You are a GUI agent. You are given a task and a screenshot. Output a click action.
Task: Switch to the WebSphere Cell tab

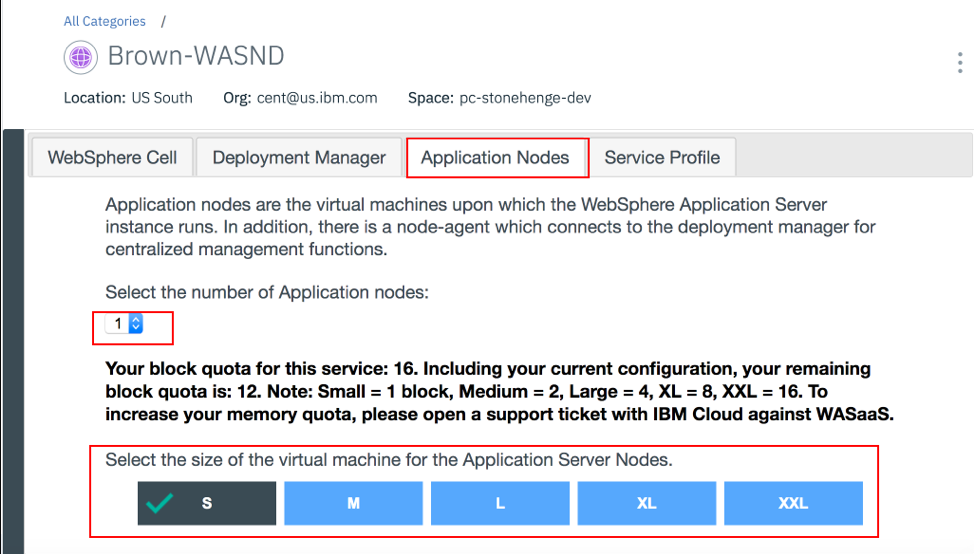point(112,157)
